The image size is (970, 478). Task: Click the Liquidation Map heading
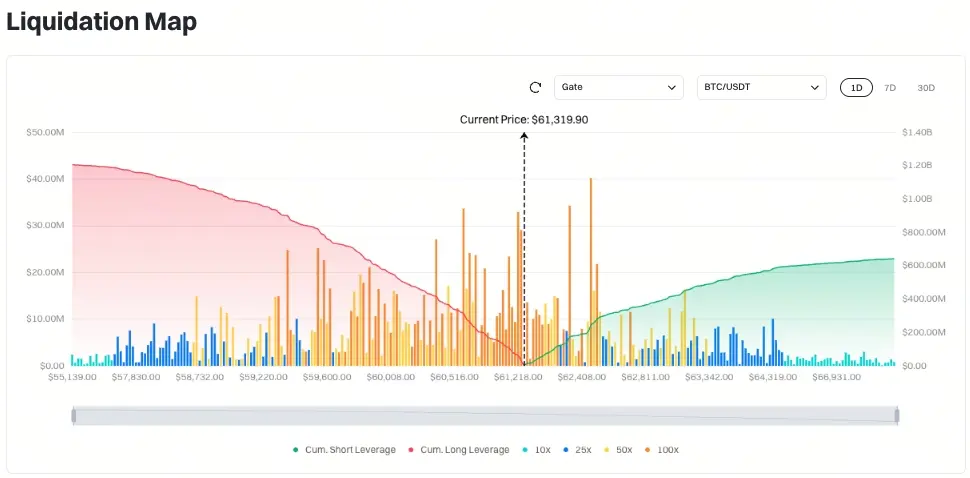point(101,22)
